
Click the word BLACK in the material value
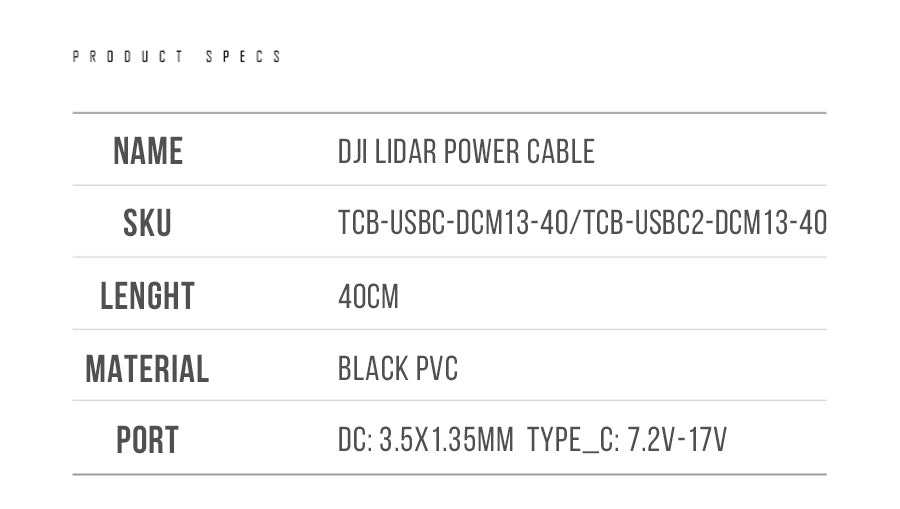[368, 369]
